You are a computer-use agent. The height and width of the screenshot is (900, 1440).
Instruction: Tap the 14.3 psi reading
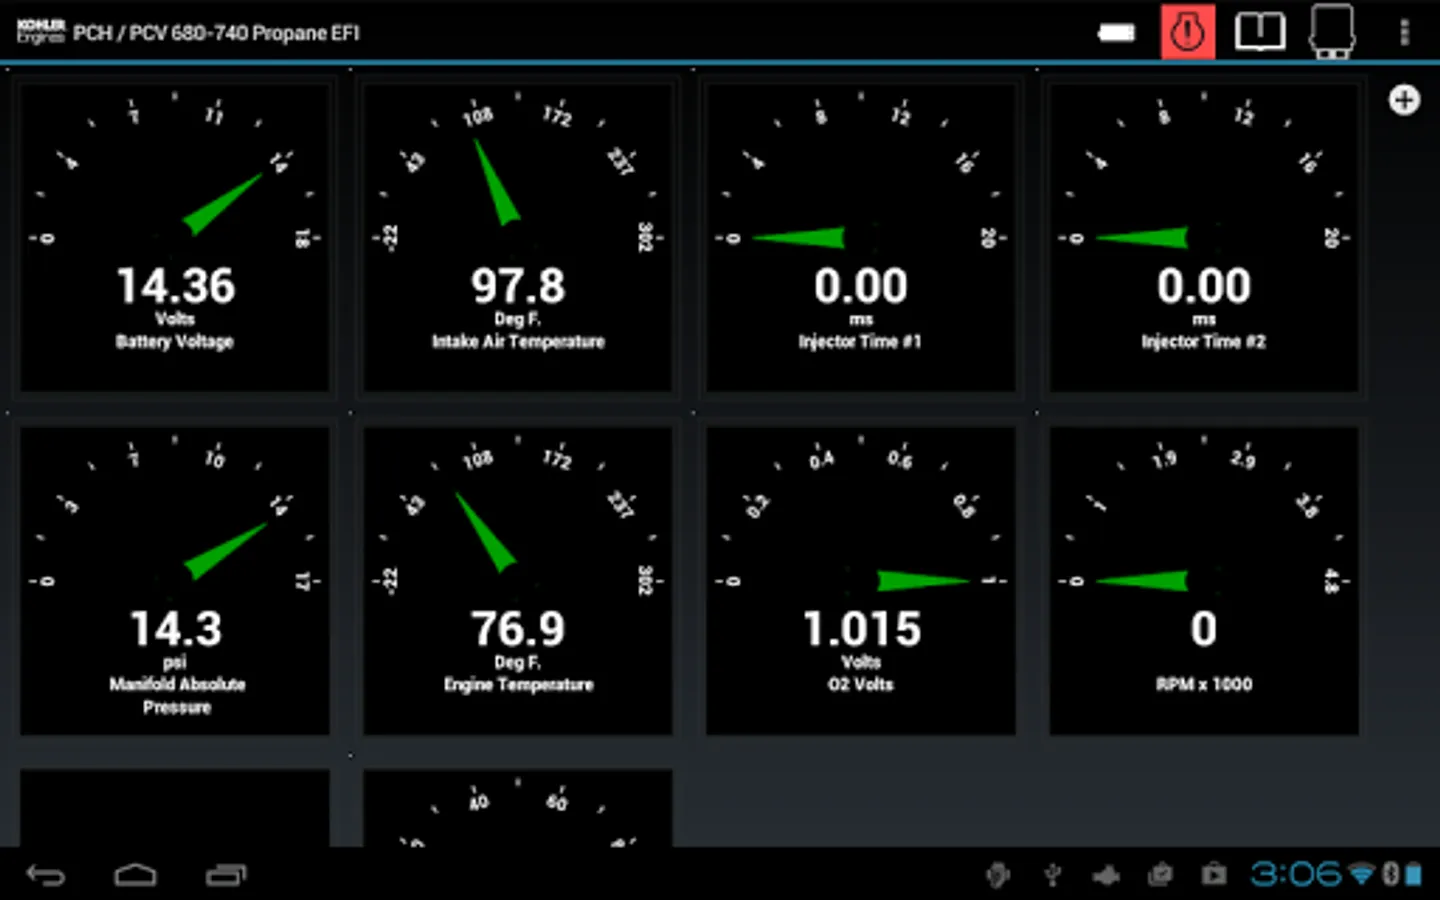coord(176,629)
